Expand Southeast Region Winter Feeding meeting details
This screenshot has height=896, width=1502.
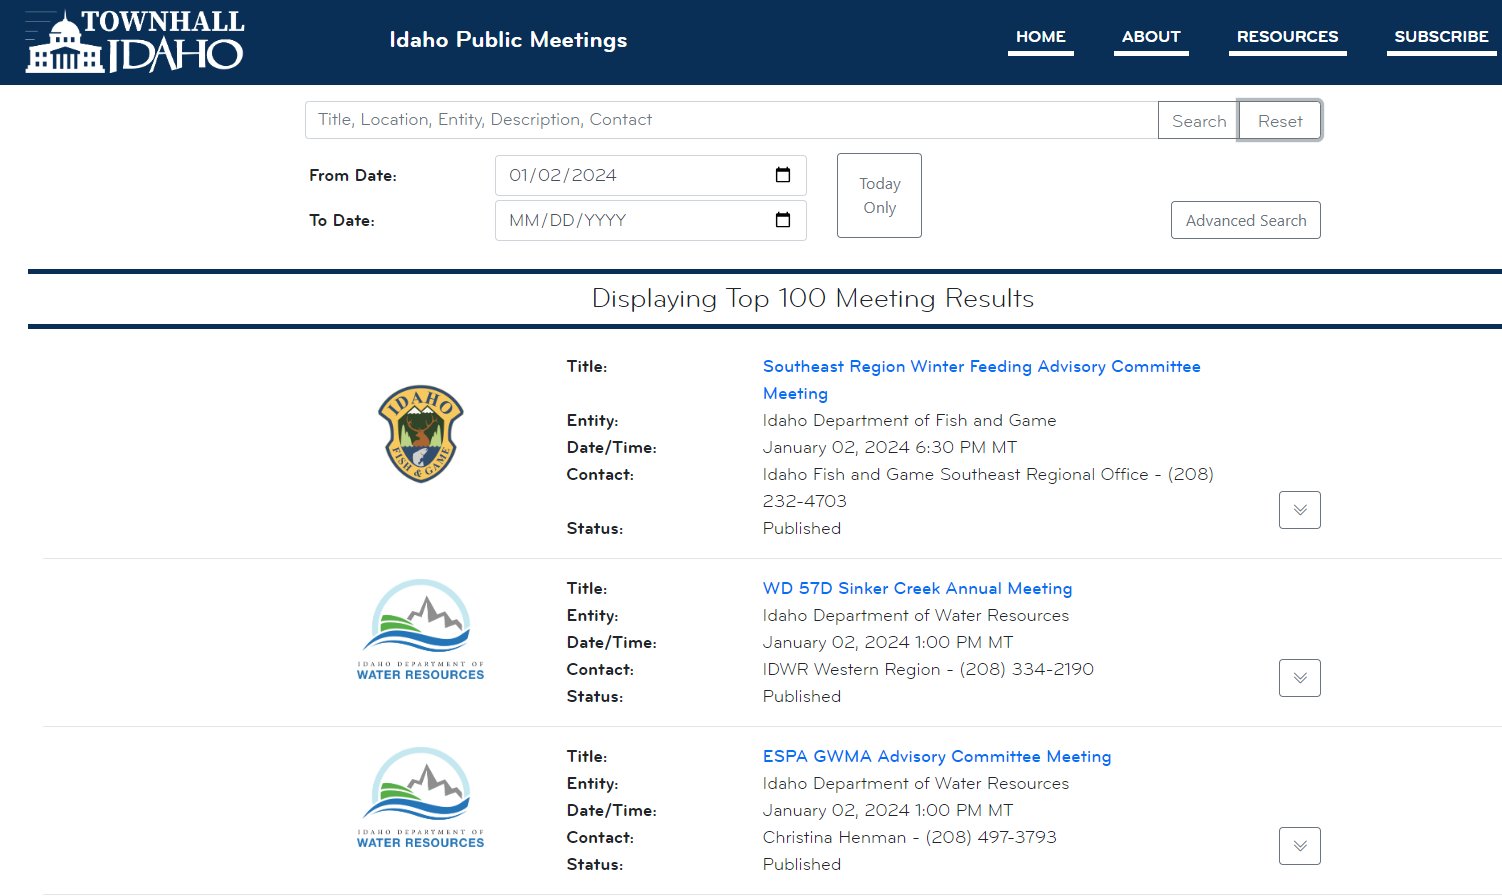[1300, 510]
